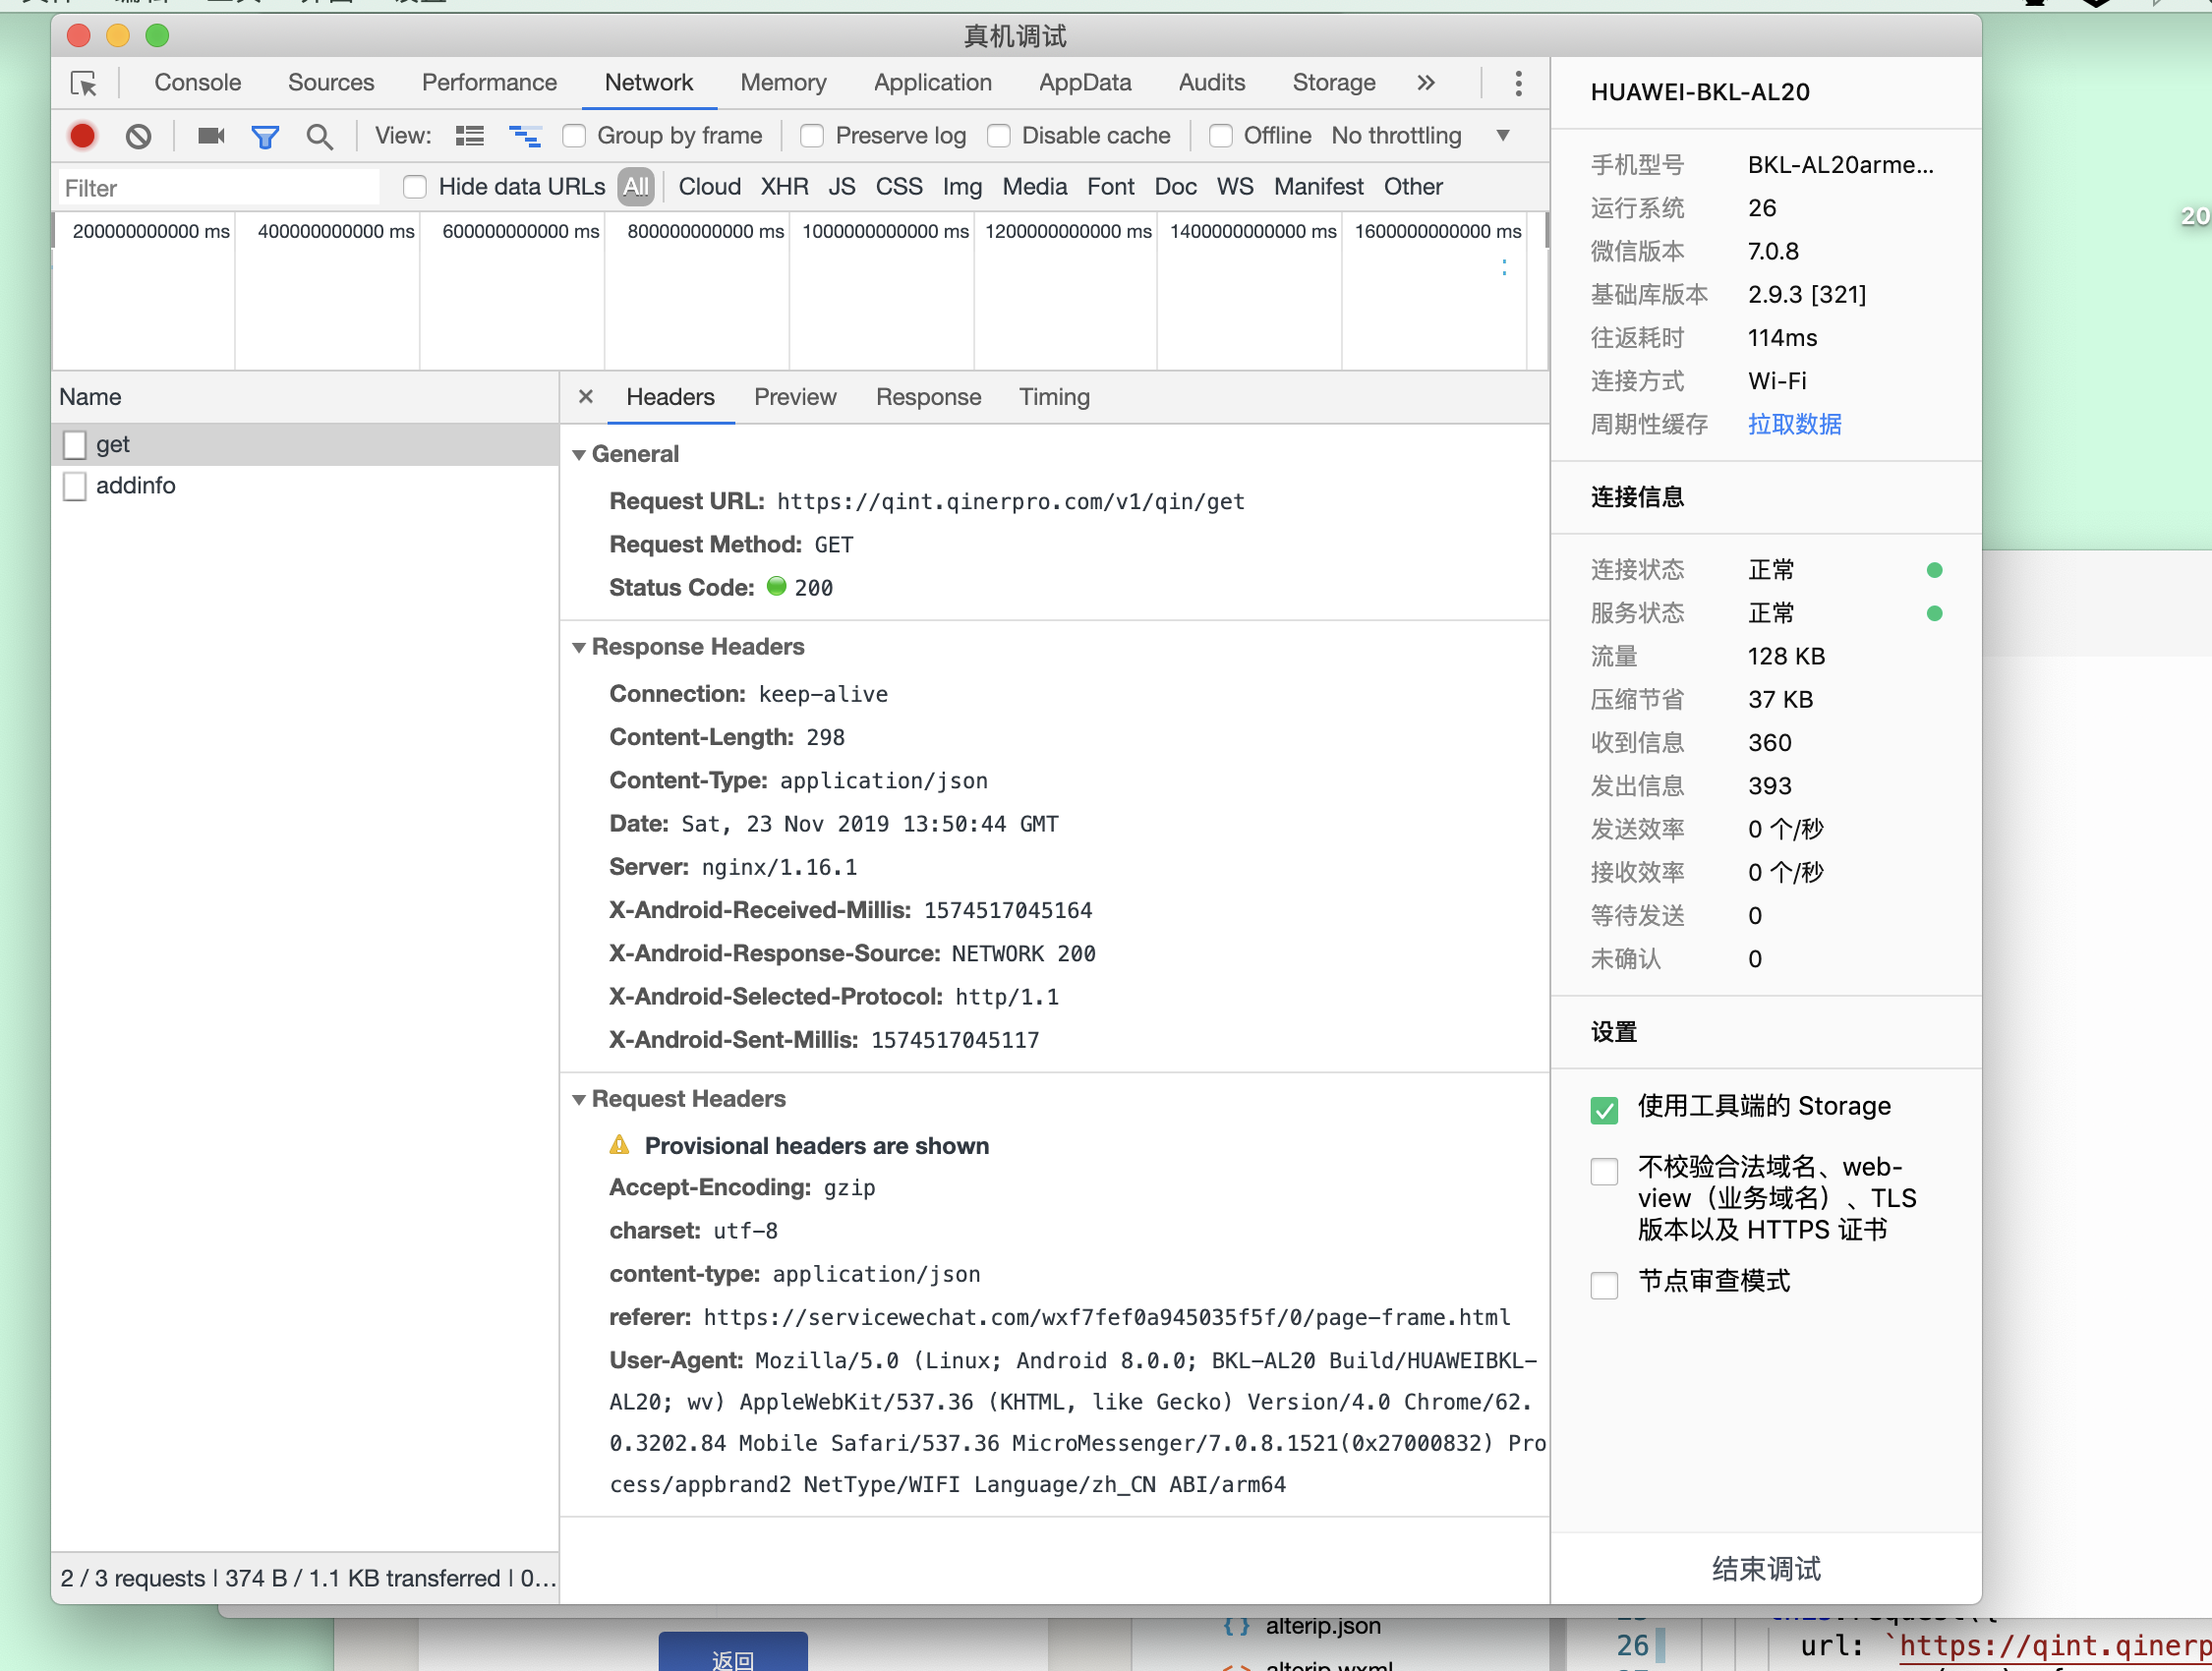The image size is (2212, 1671).
Task: Switch to large request rows view icon
Action: point(469,136)
